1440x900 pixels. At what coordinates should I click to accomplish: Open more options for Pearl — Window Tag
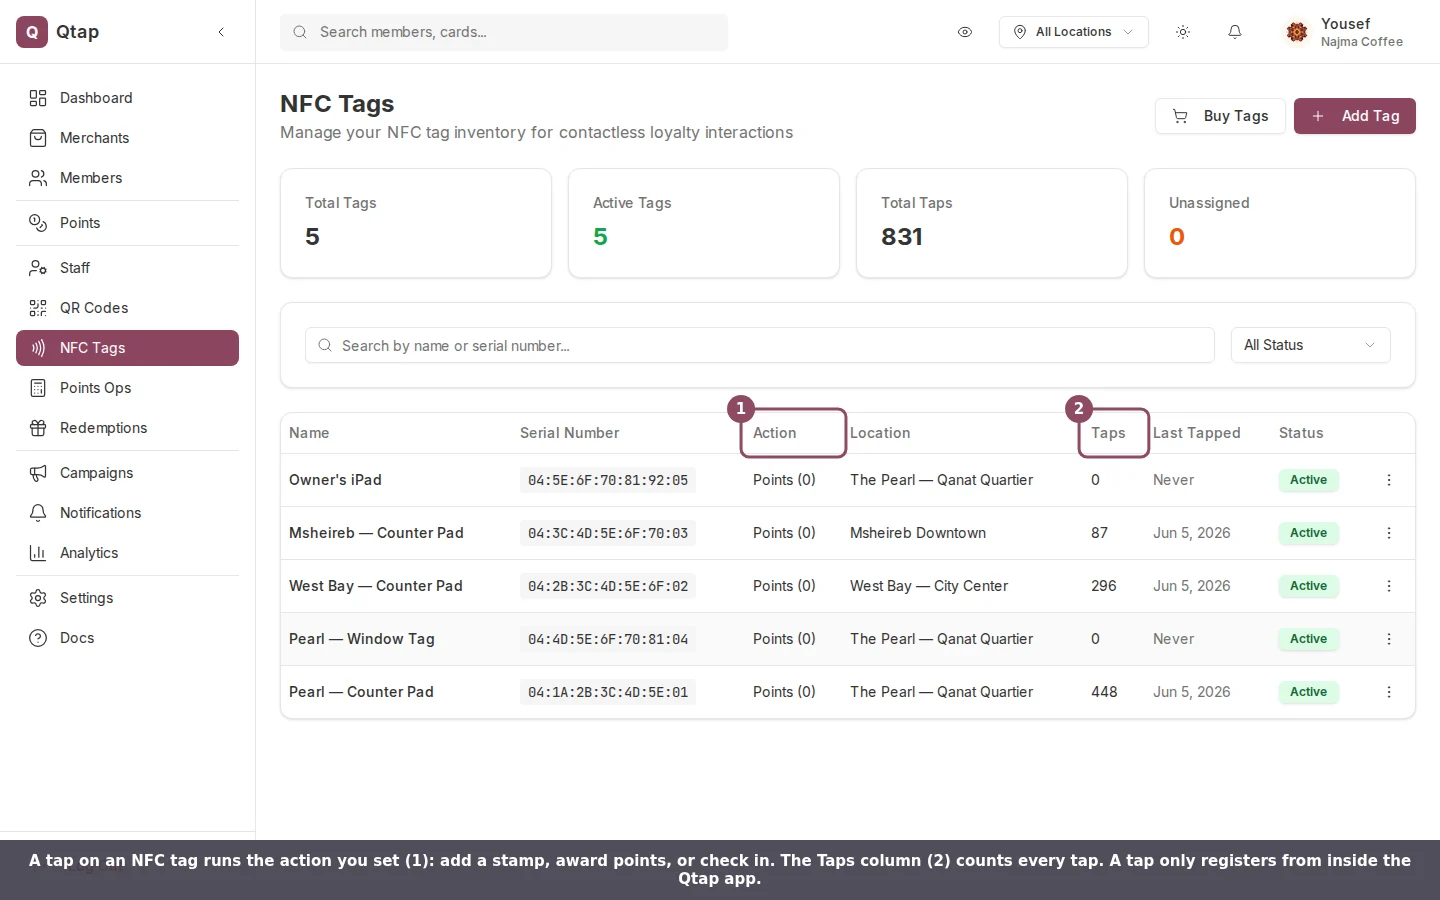(1389, 639)
